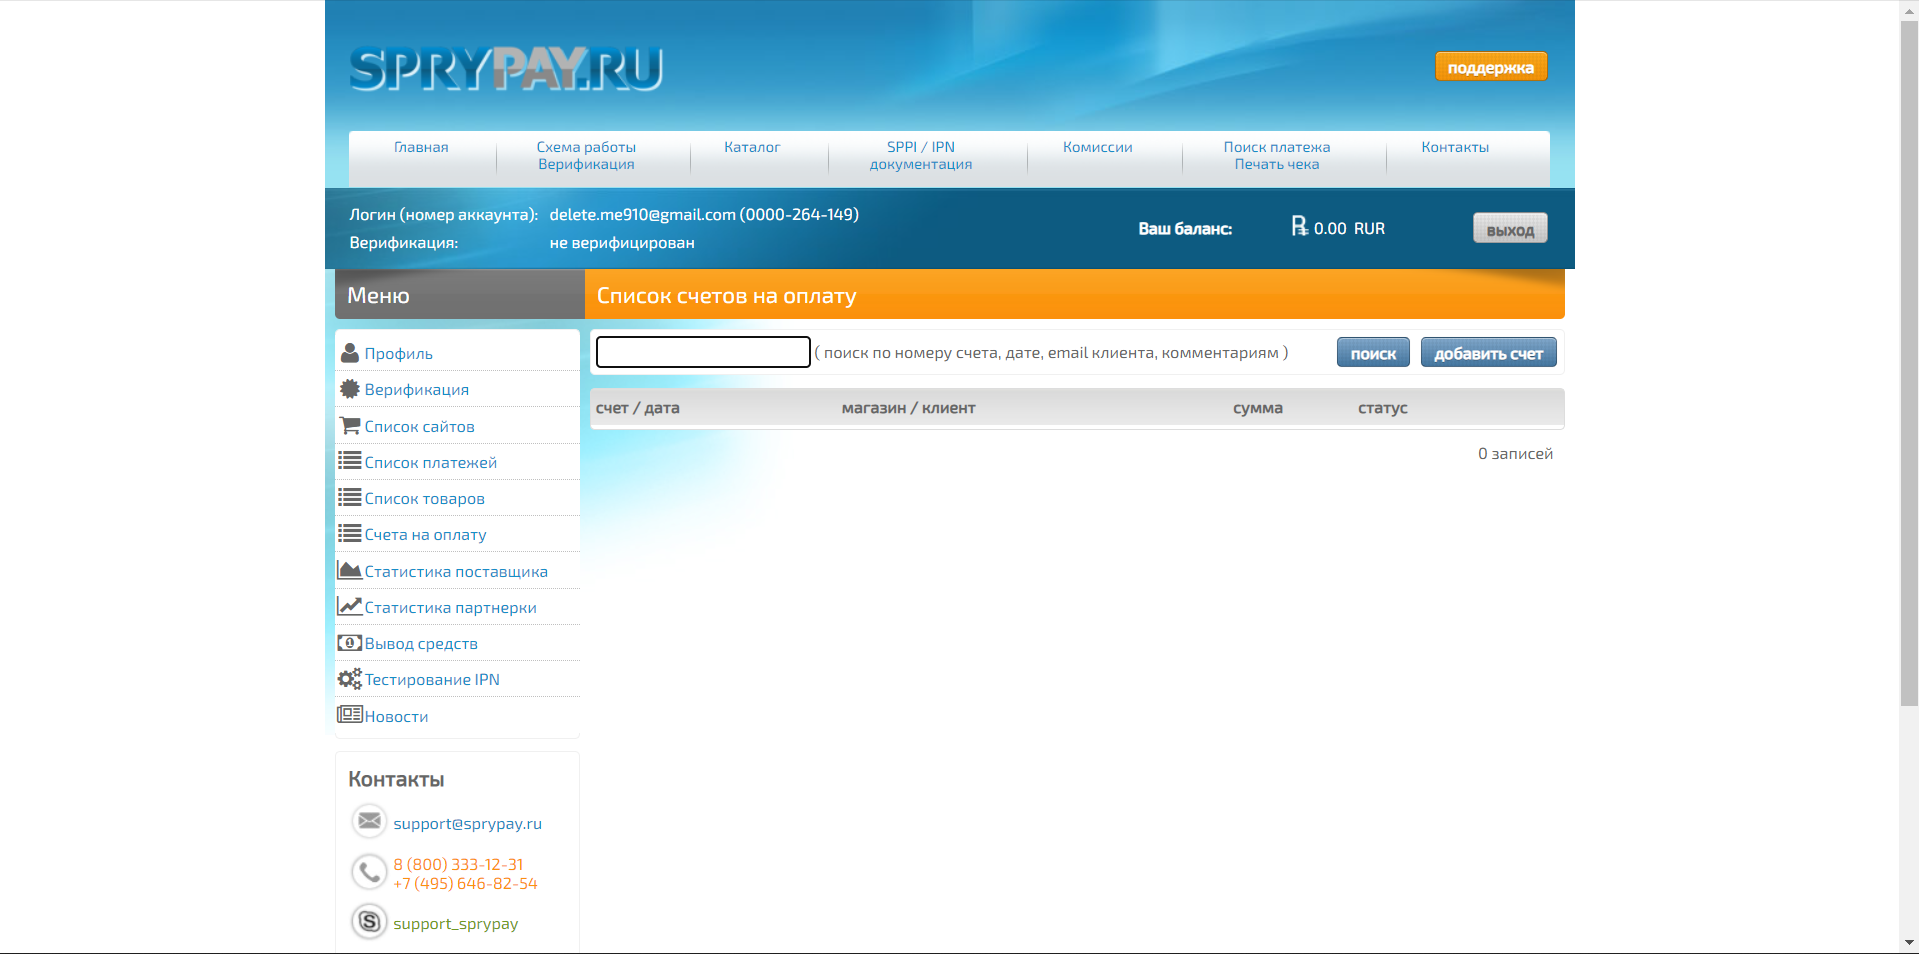Click the 0.00 RUR balance value
This screenshot has width=1919, height=954.
(x=1349, y=229)
